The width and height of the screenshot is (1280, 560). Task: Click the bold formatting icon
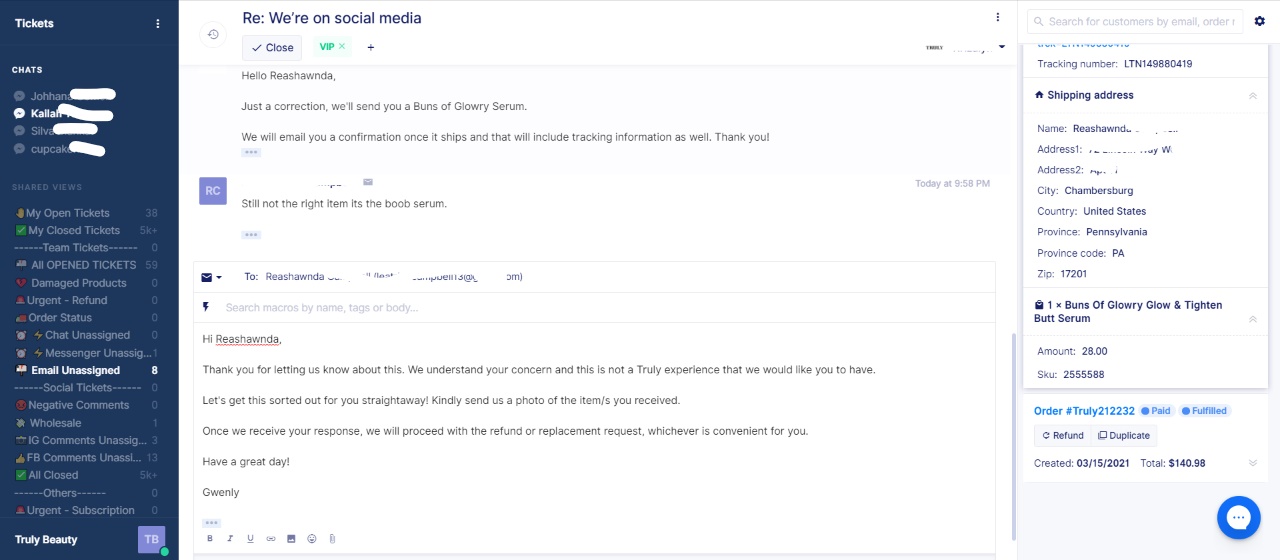click(x=210, y=539)
